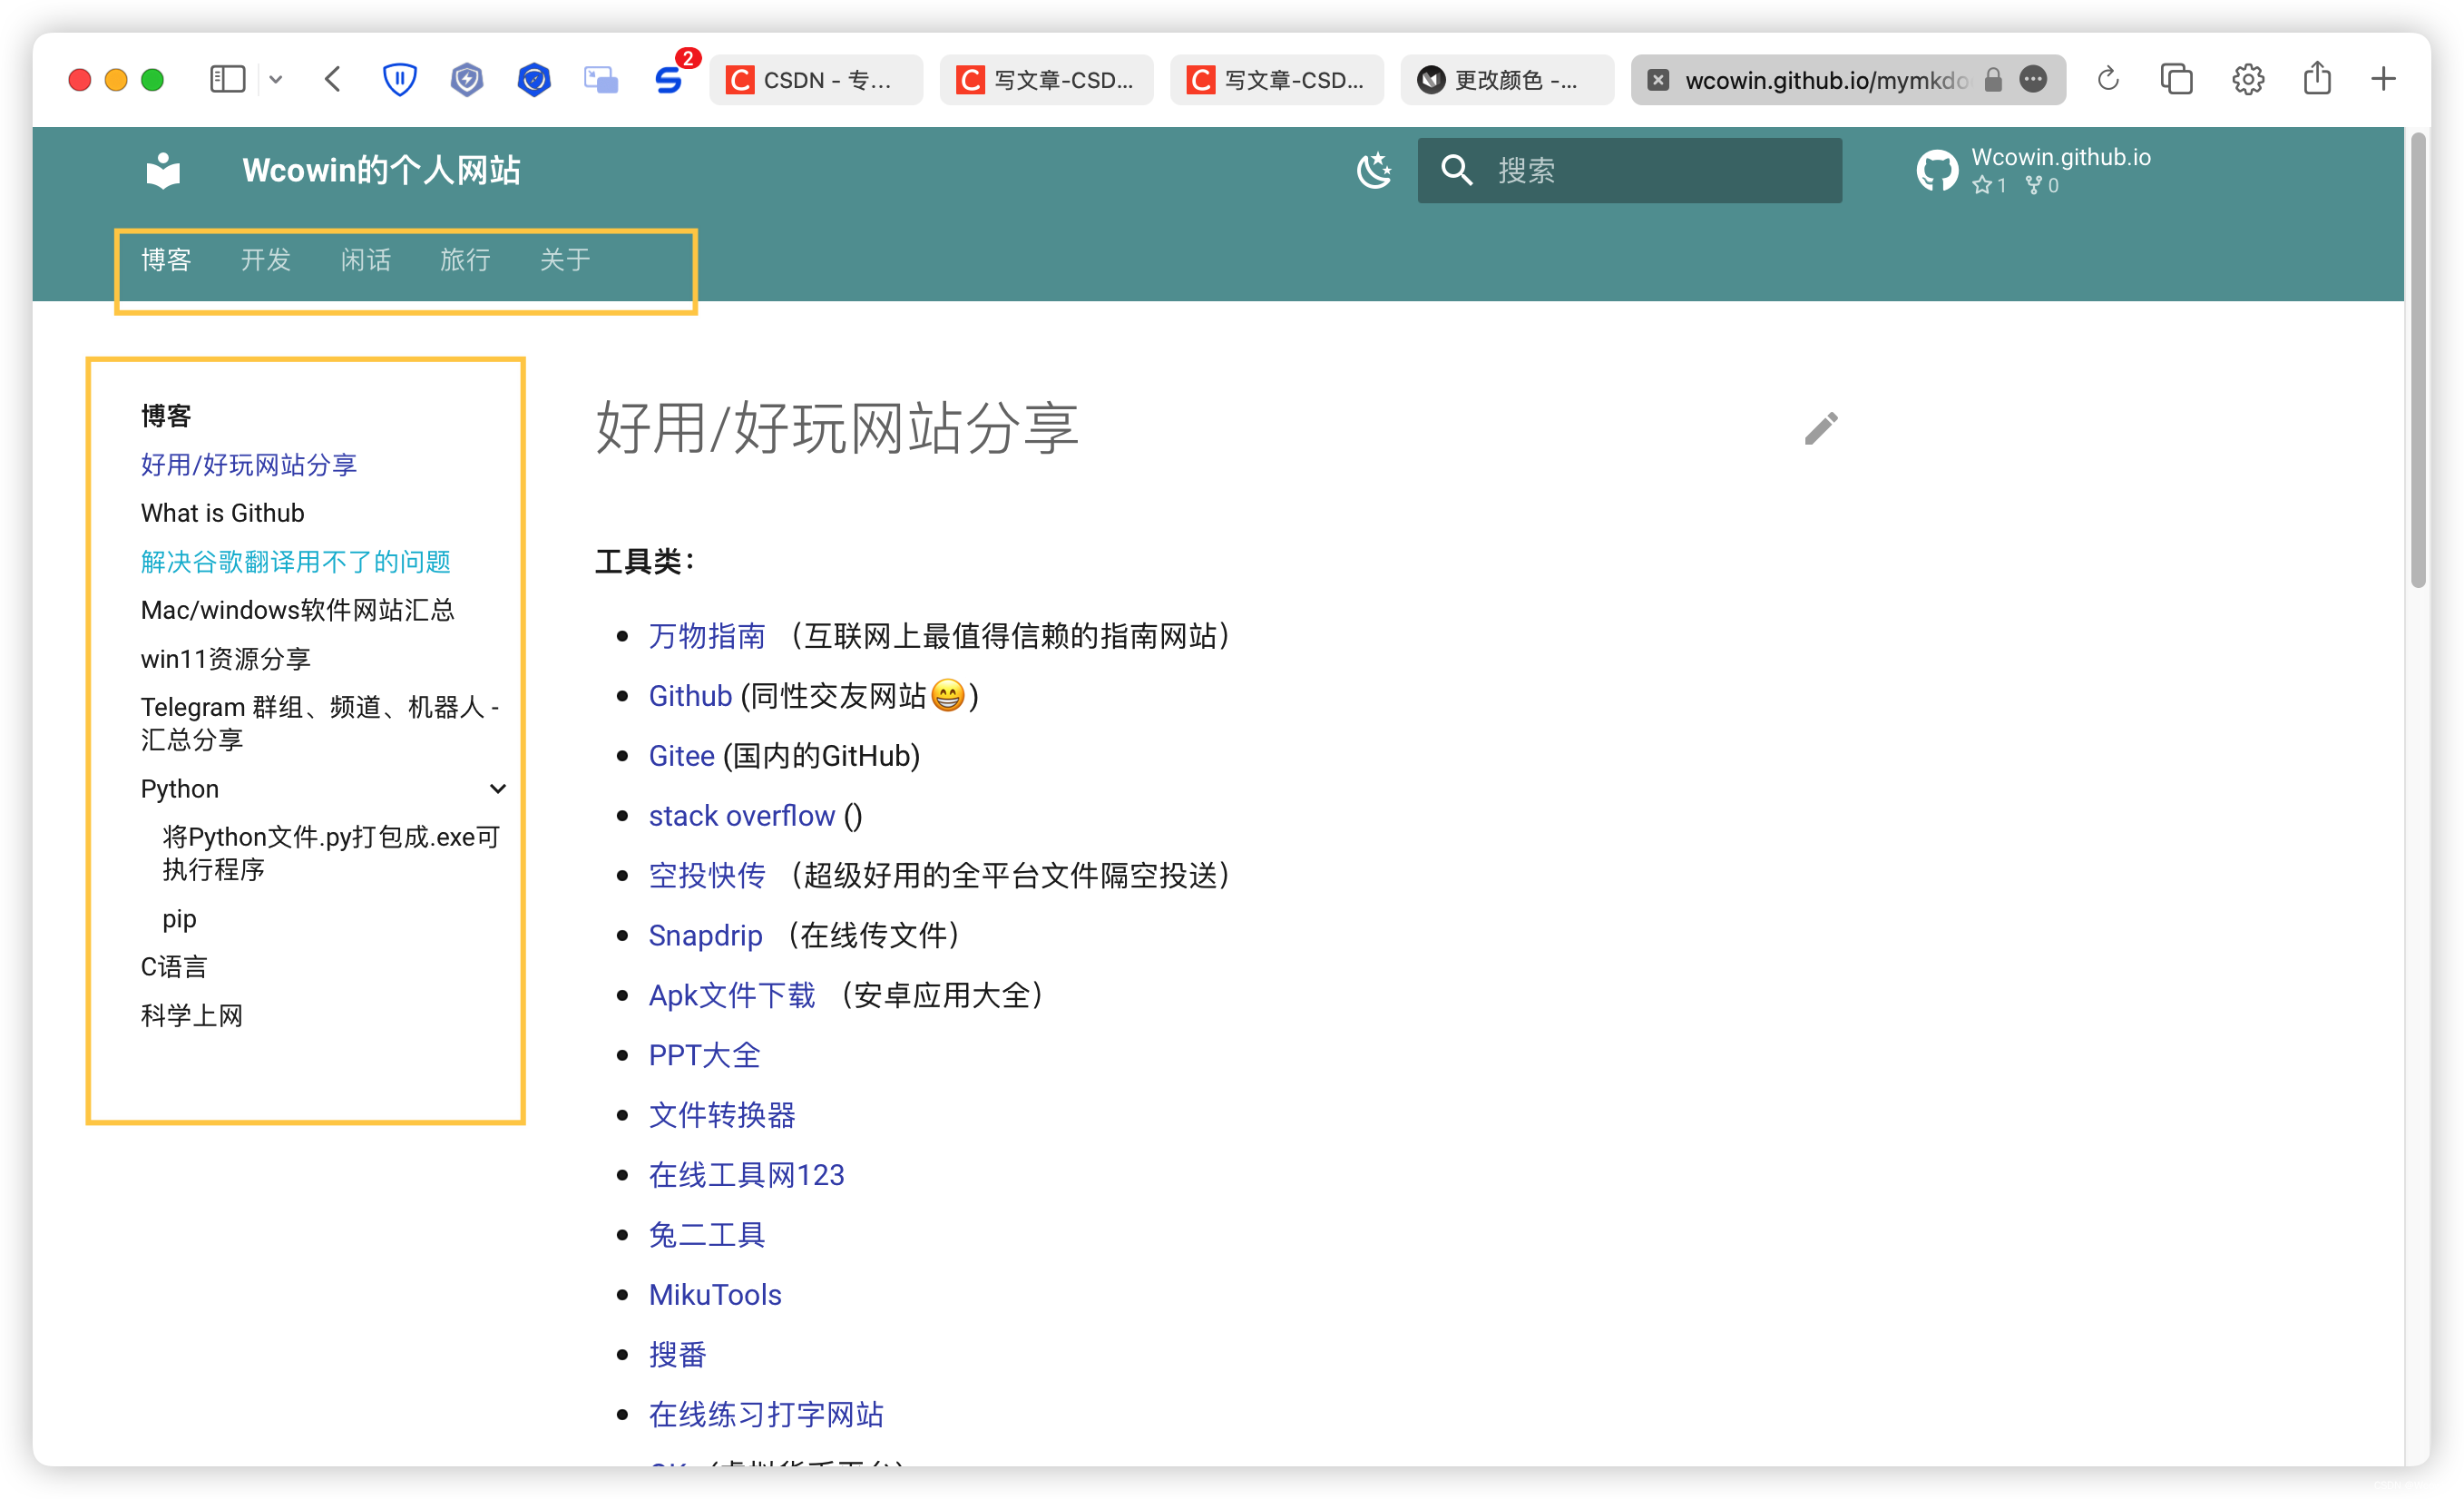This screenshot has height=1499, width=2464.
Task: Expand the Python section in the sidebar
Action: pos(498,789)
